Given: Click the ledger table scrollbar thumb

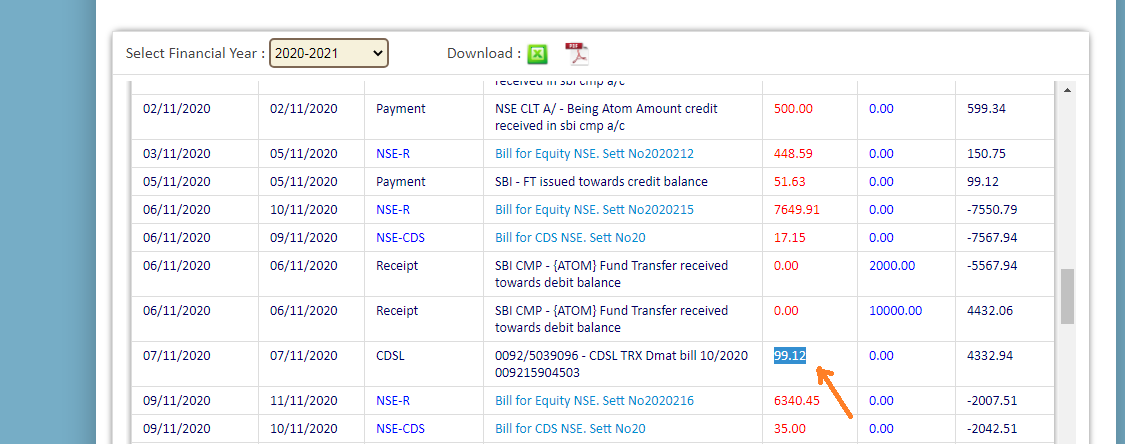Looking at the screenshot, I should pos(1067,296).
